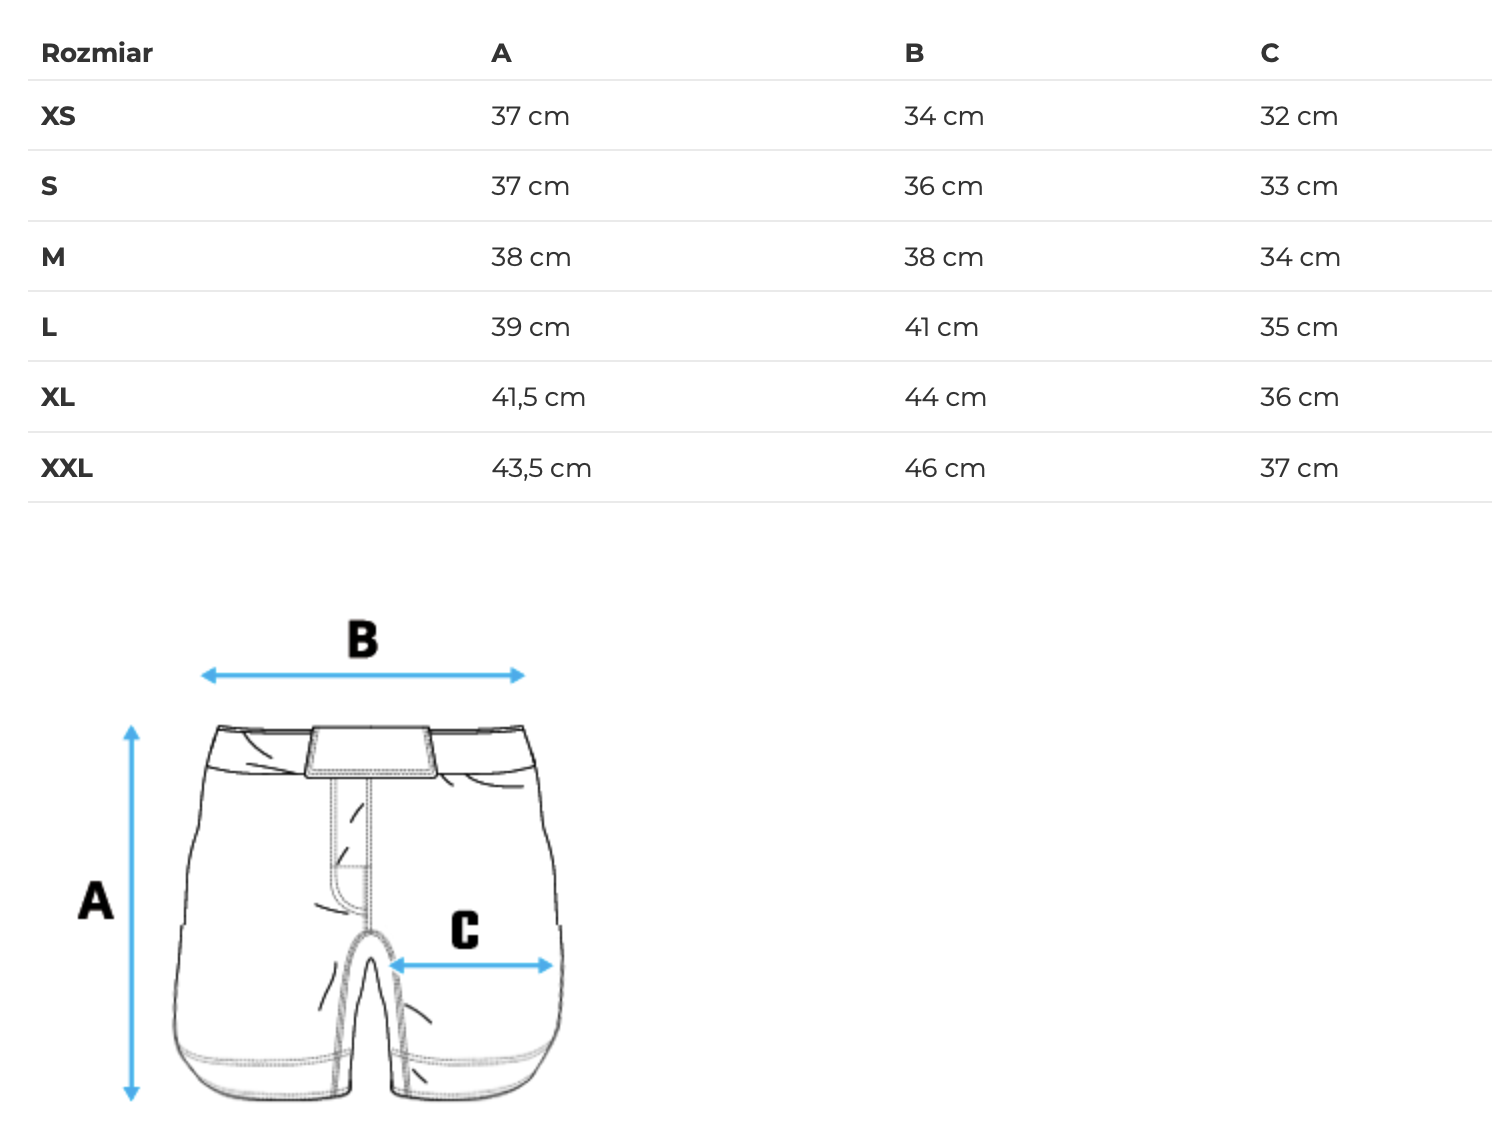Viewport: 1492px width, 1129px height.
Task: Click the 41 cm value for L
Action: [941, 327]
